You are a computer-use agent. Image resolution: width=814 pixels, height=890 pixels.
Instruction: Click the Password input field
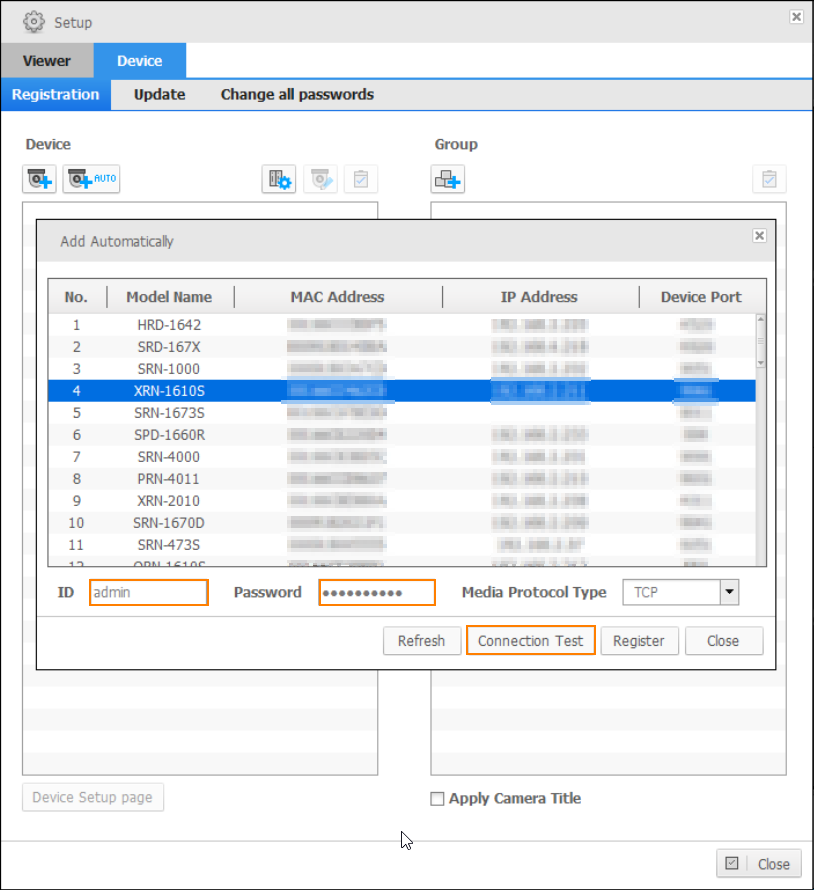[x=377, y=593]
